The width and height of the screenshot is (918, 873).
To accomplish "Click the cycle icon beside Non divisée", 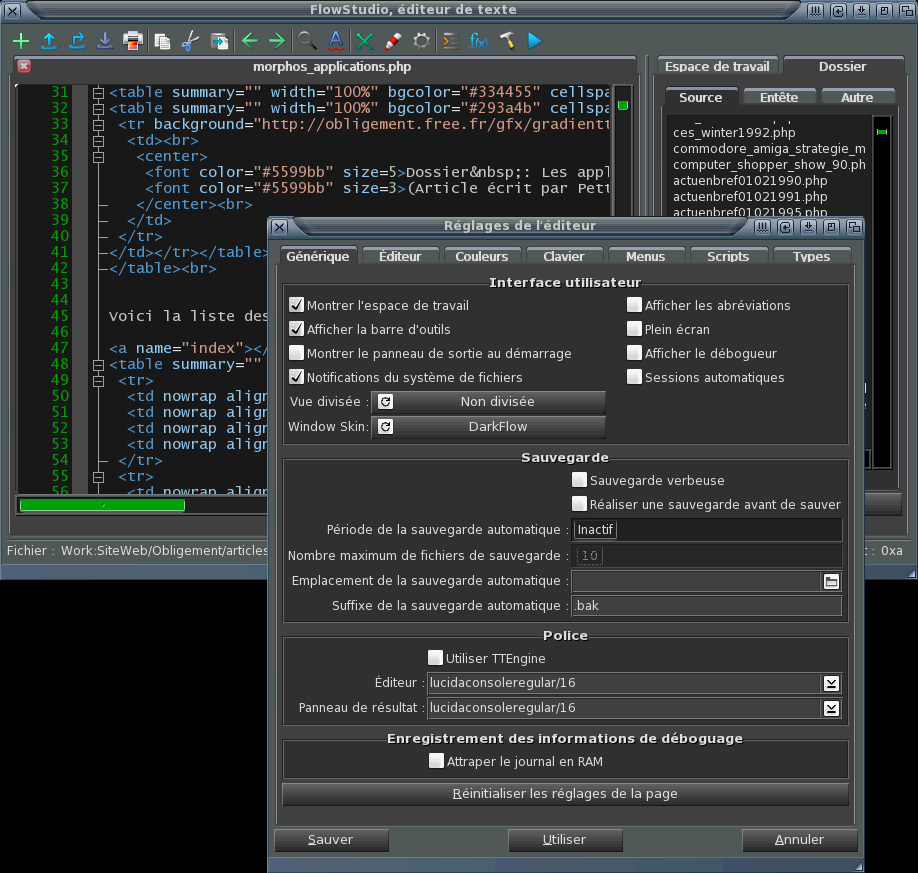I will click(x=385, y=402).
